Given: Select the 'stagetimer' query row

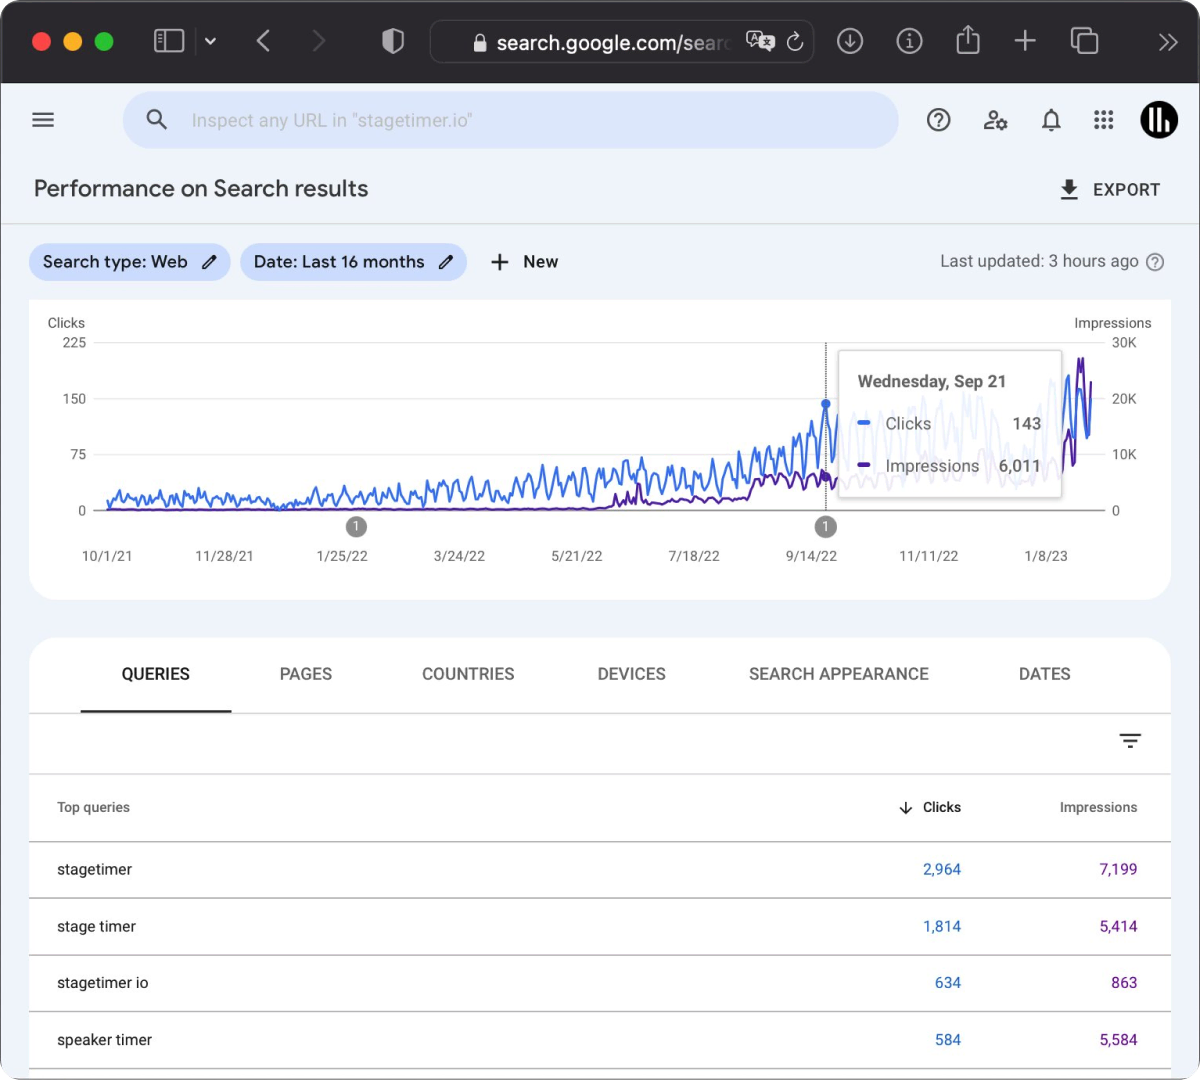Looking at the screenshot, I should pos(600,870).
